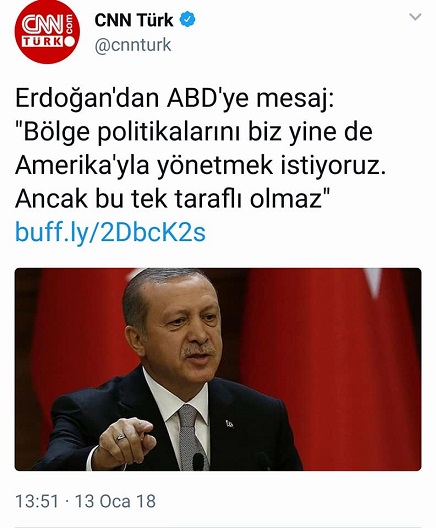Open the @cnnturk handle

click(133, 45)
